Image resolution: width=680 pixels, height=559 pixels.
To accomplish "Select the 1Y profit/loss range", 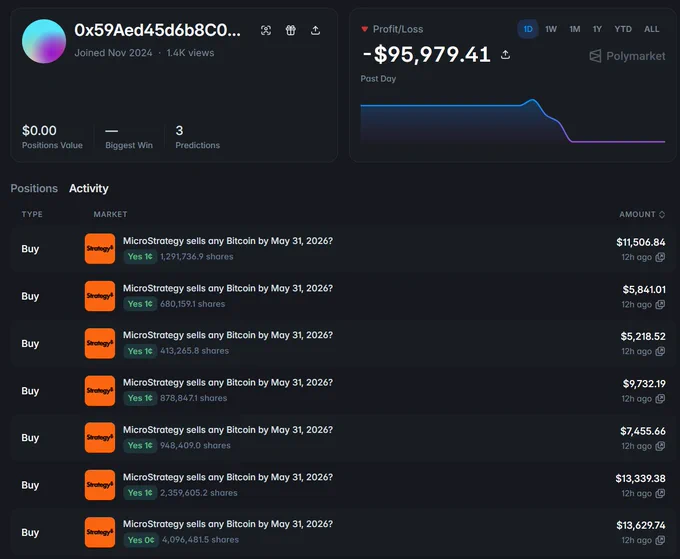I will [x=597, y=29].
